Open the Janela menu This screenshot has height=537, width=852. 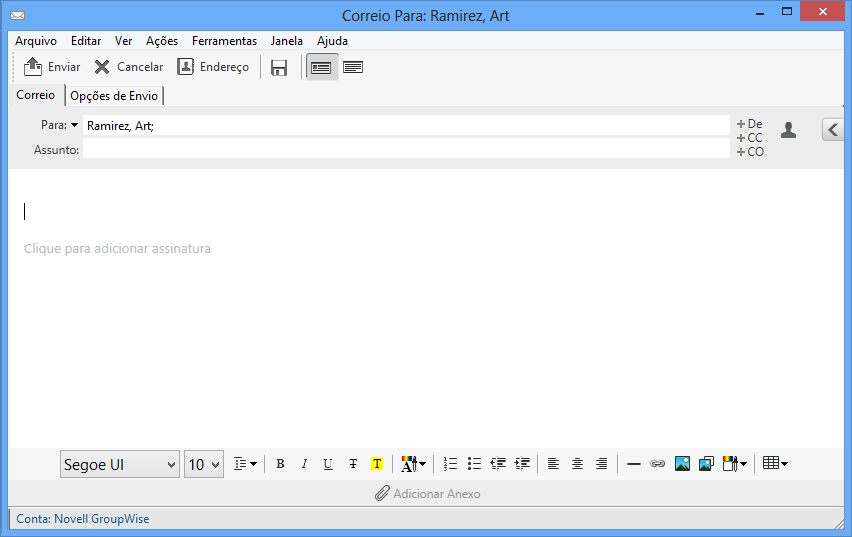pyautogui.click(x=286, y=41)
